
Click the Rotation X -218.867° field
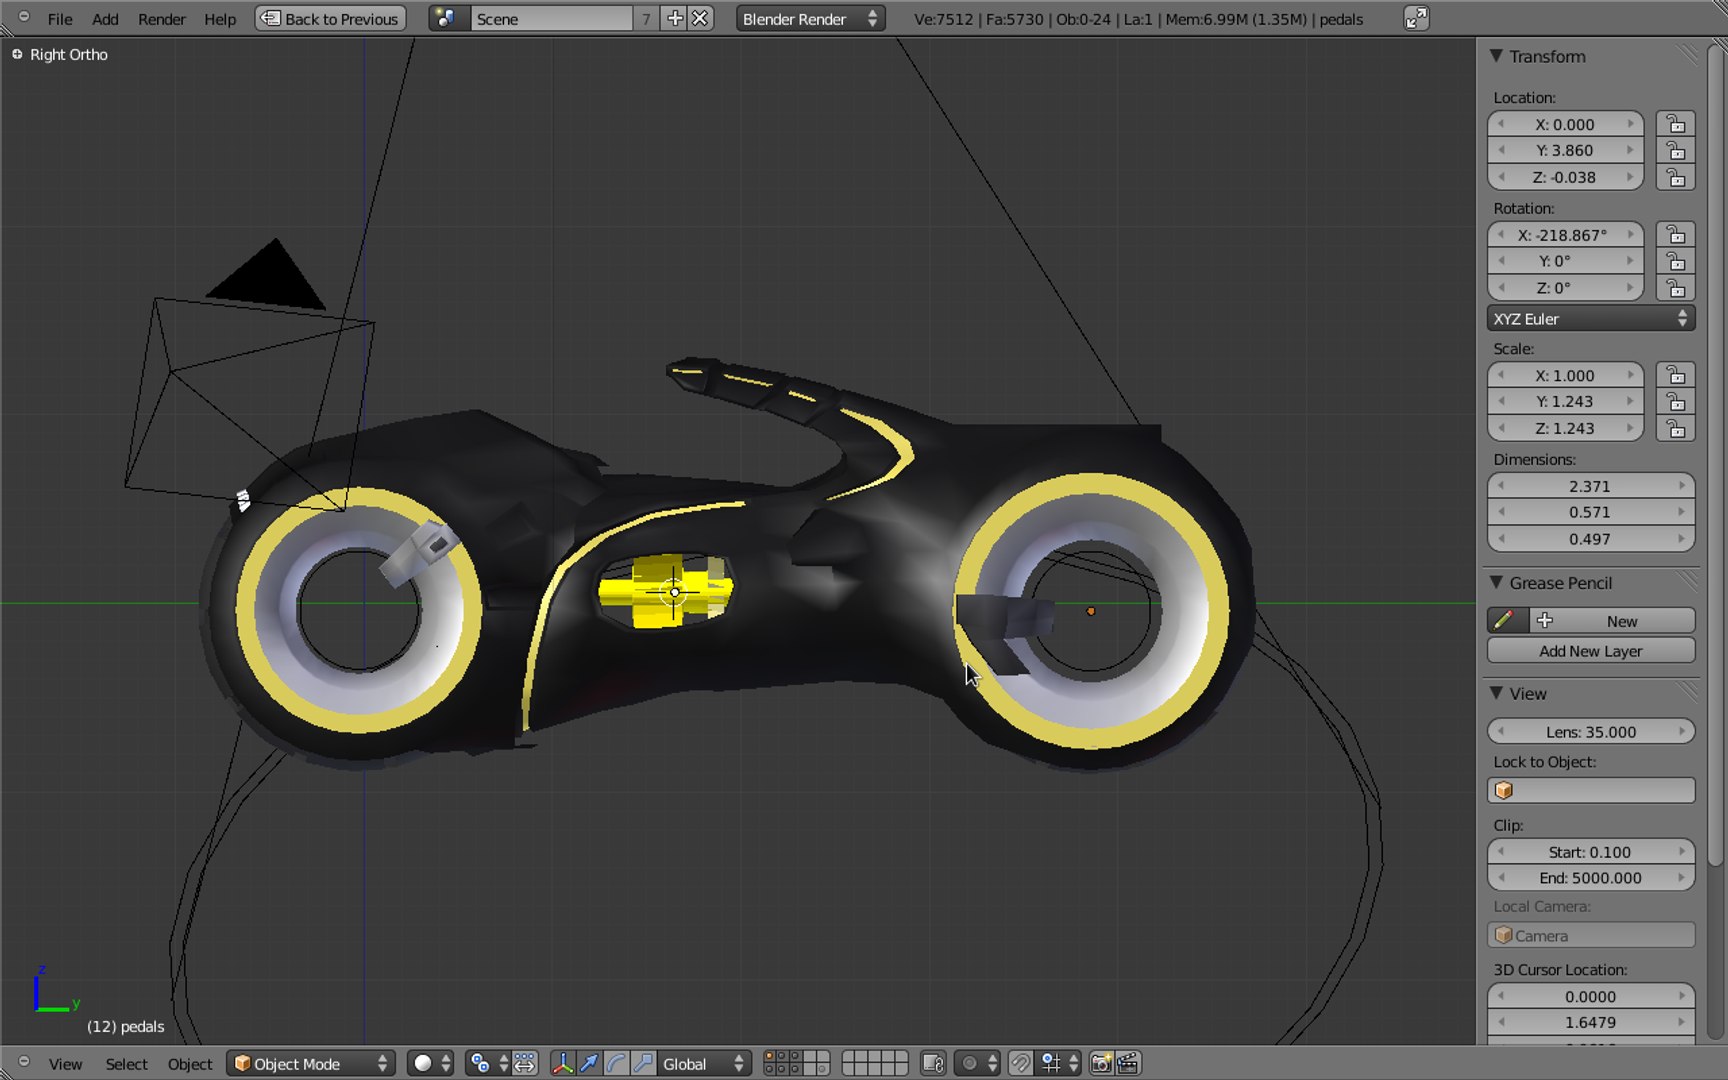click(1565, 235)
